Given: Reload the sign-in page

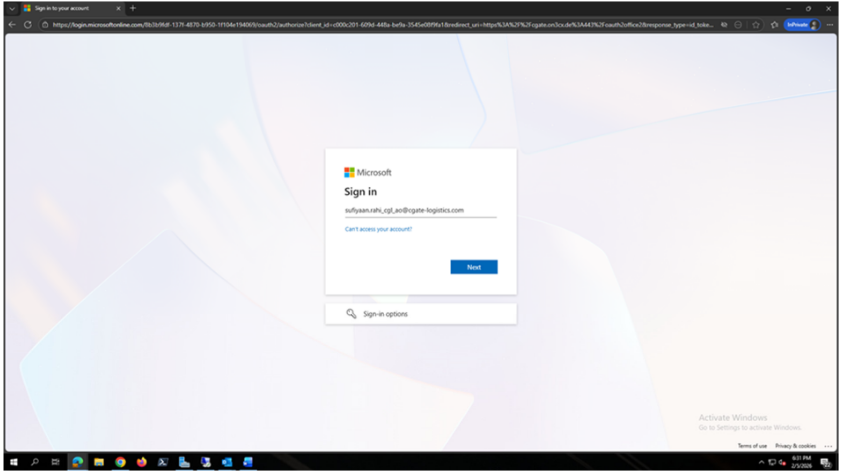Looking at the screenshot, I should [x=28, y=24].
